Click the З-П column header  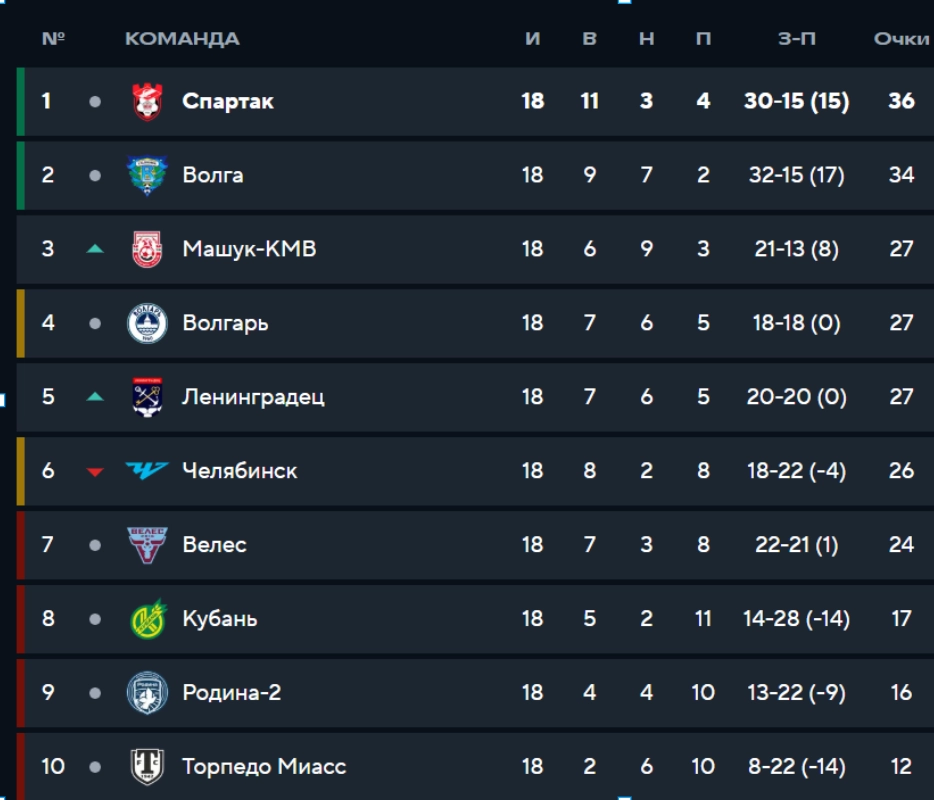pos(796,39)
